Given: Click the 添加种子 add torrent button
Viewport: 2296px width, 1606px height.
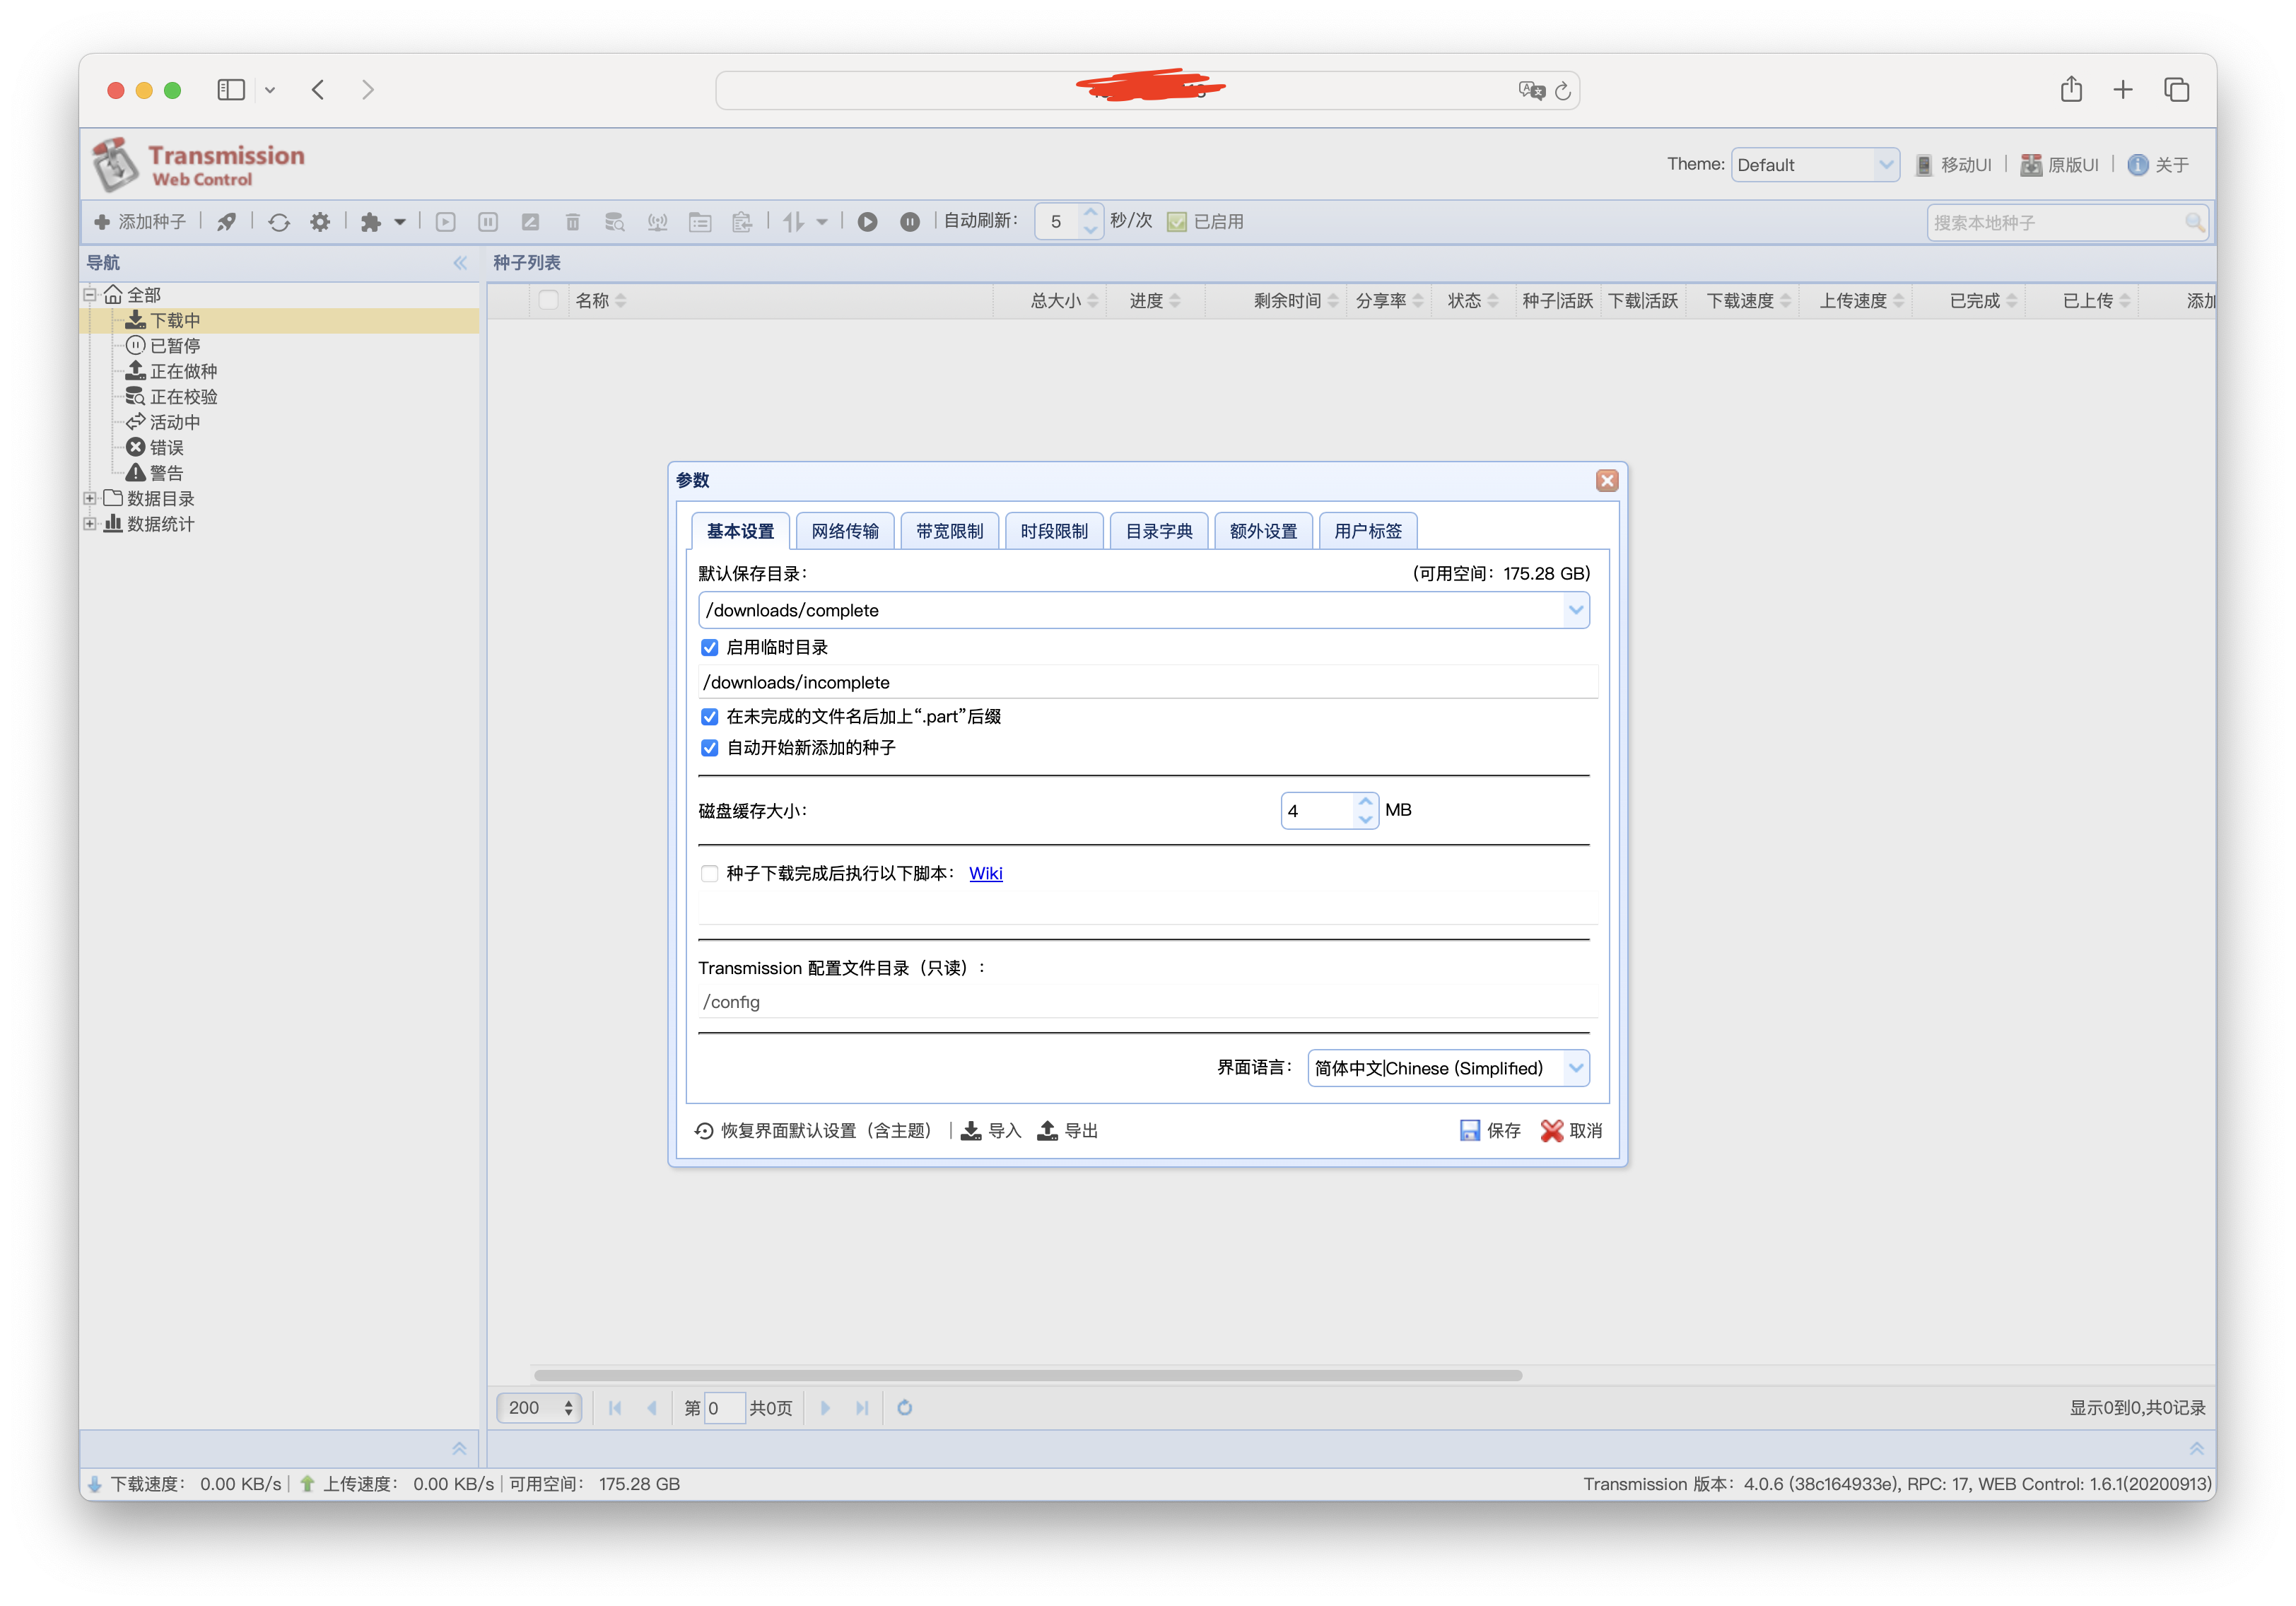Looking at the screenshot, I should coord(139,222).
